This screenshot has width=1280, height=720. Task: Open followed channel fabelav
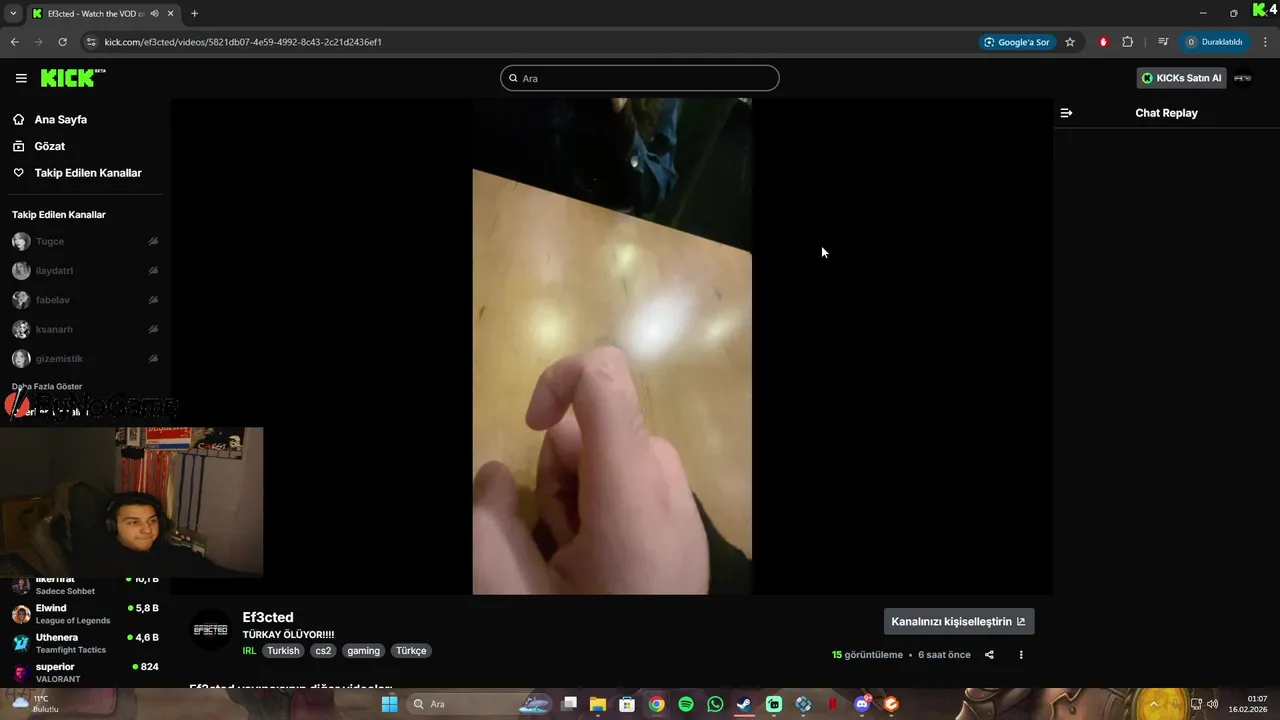click(x=85, y=300)
